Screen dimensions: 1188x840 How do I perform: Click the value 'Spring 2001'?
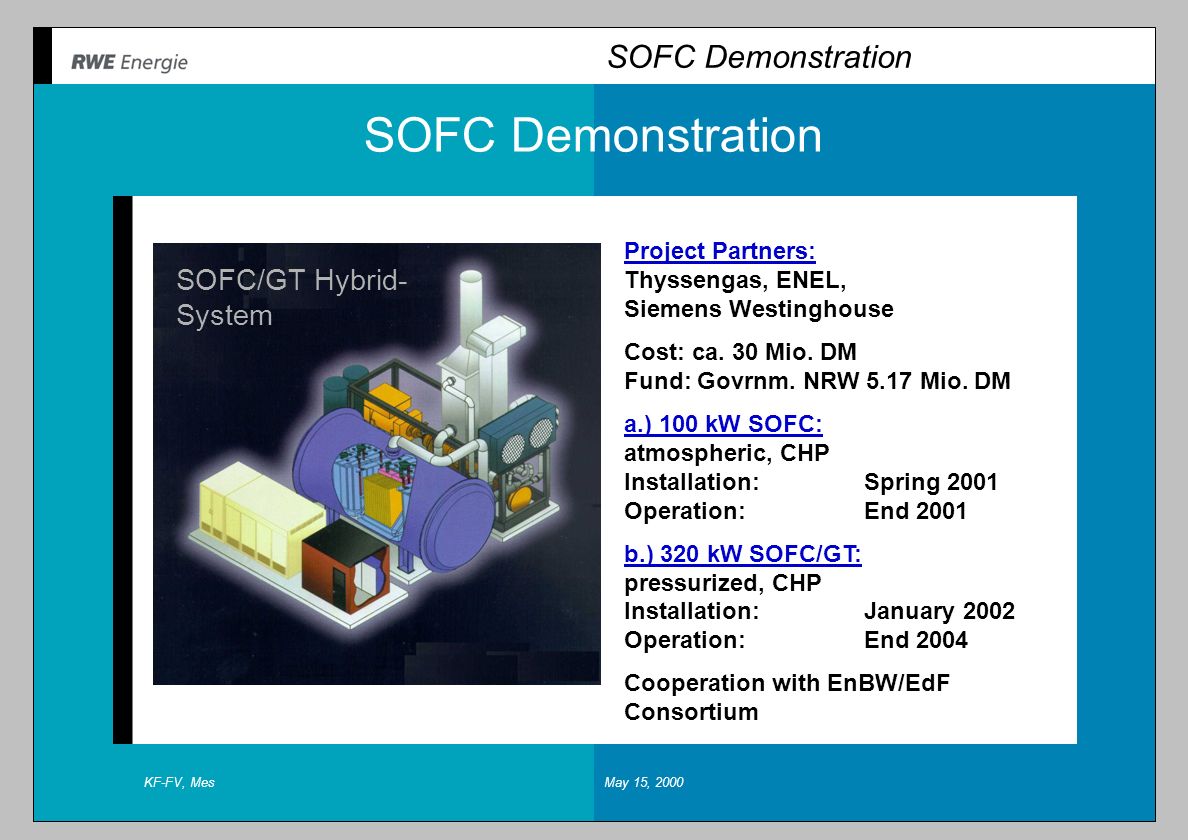click(930, 482)
